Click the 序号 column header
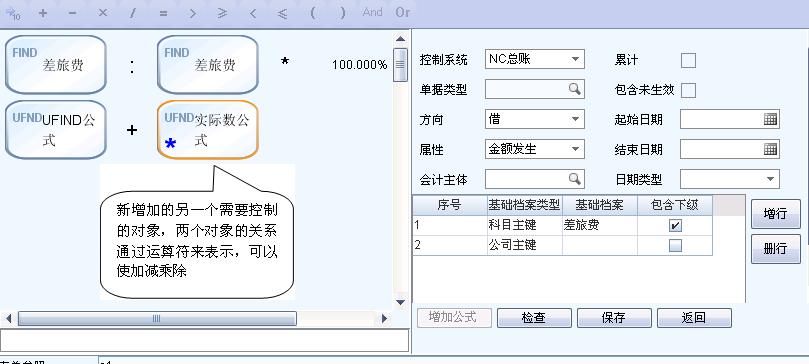 click(x=449, y=205)
